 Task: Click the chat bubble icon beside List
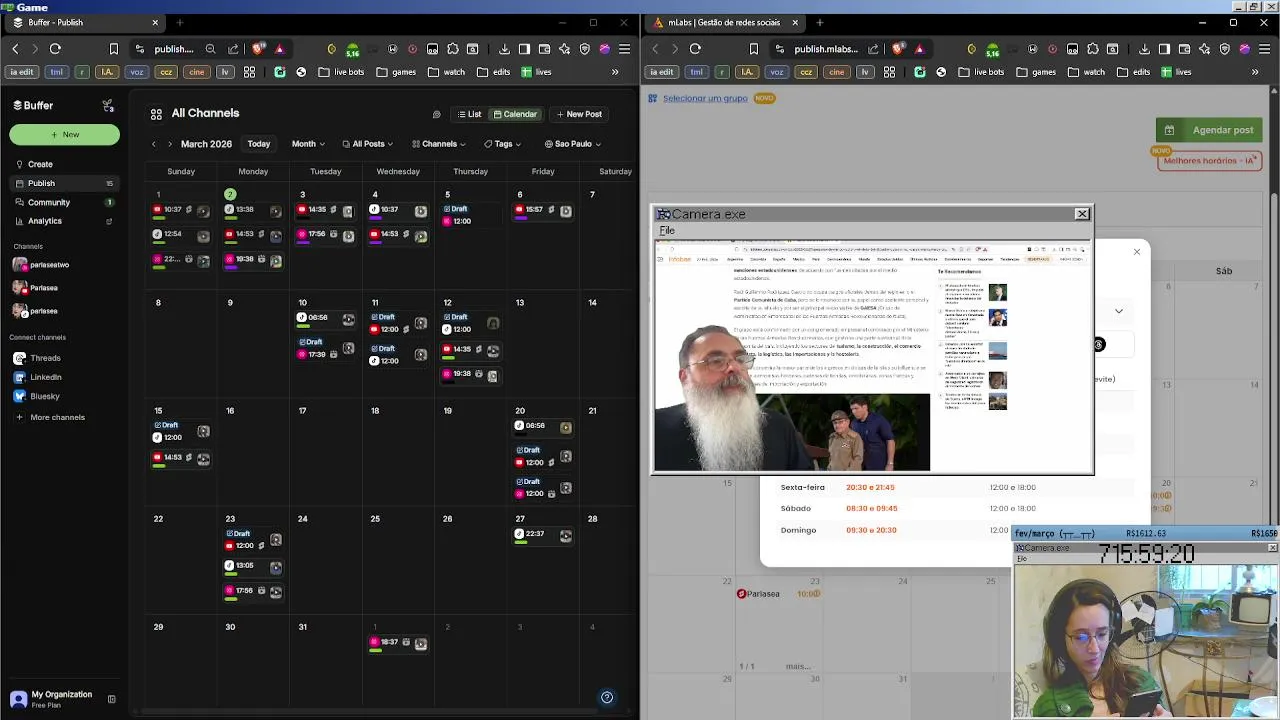[436, 114]
